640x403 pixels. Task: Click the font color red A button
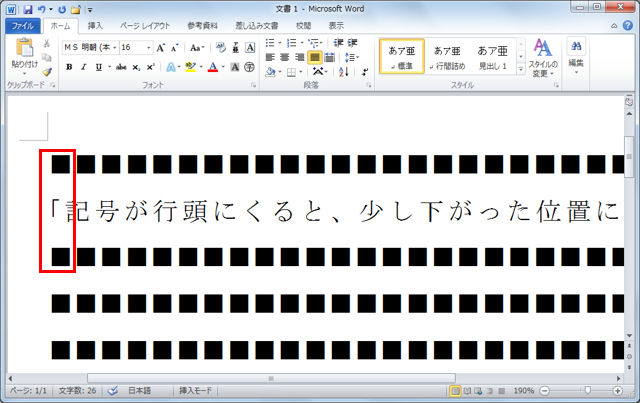click(x=213, y=67)
